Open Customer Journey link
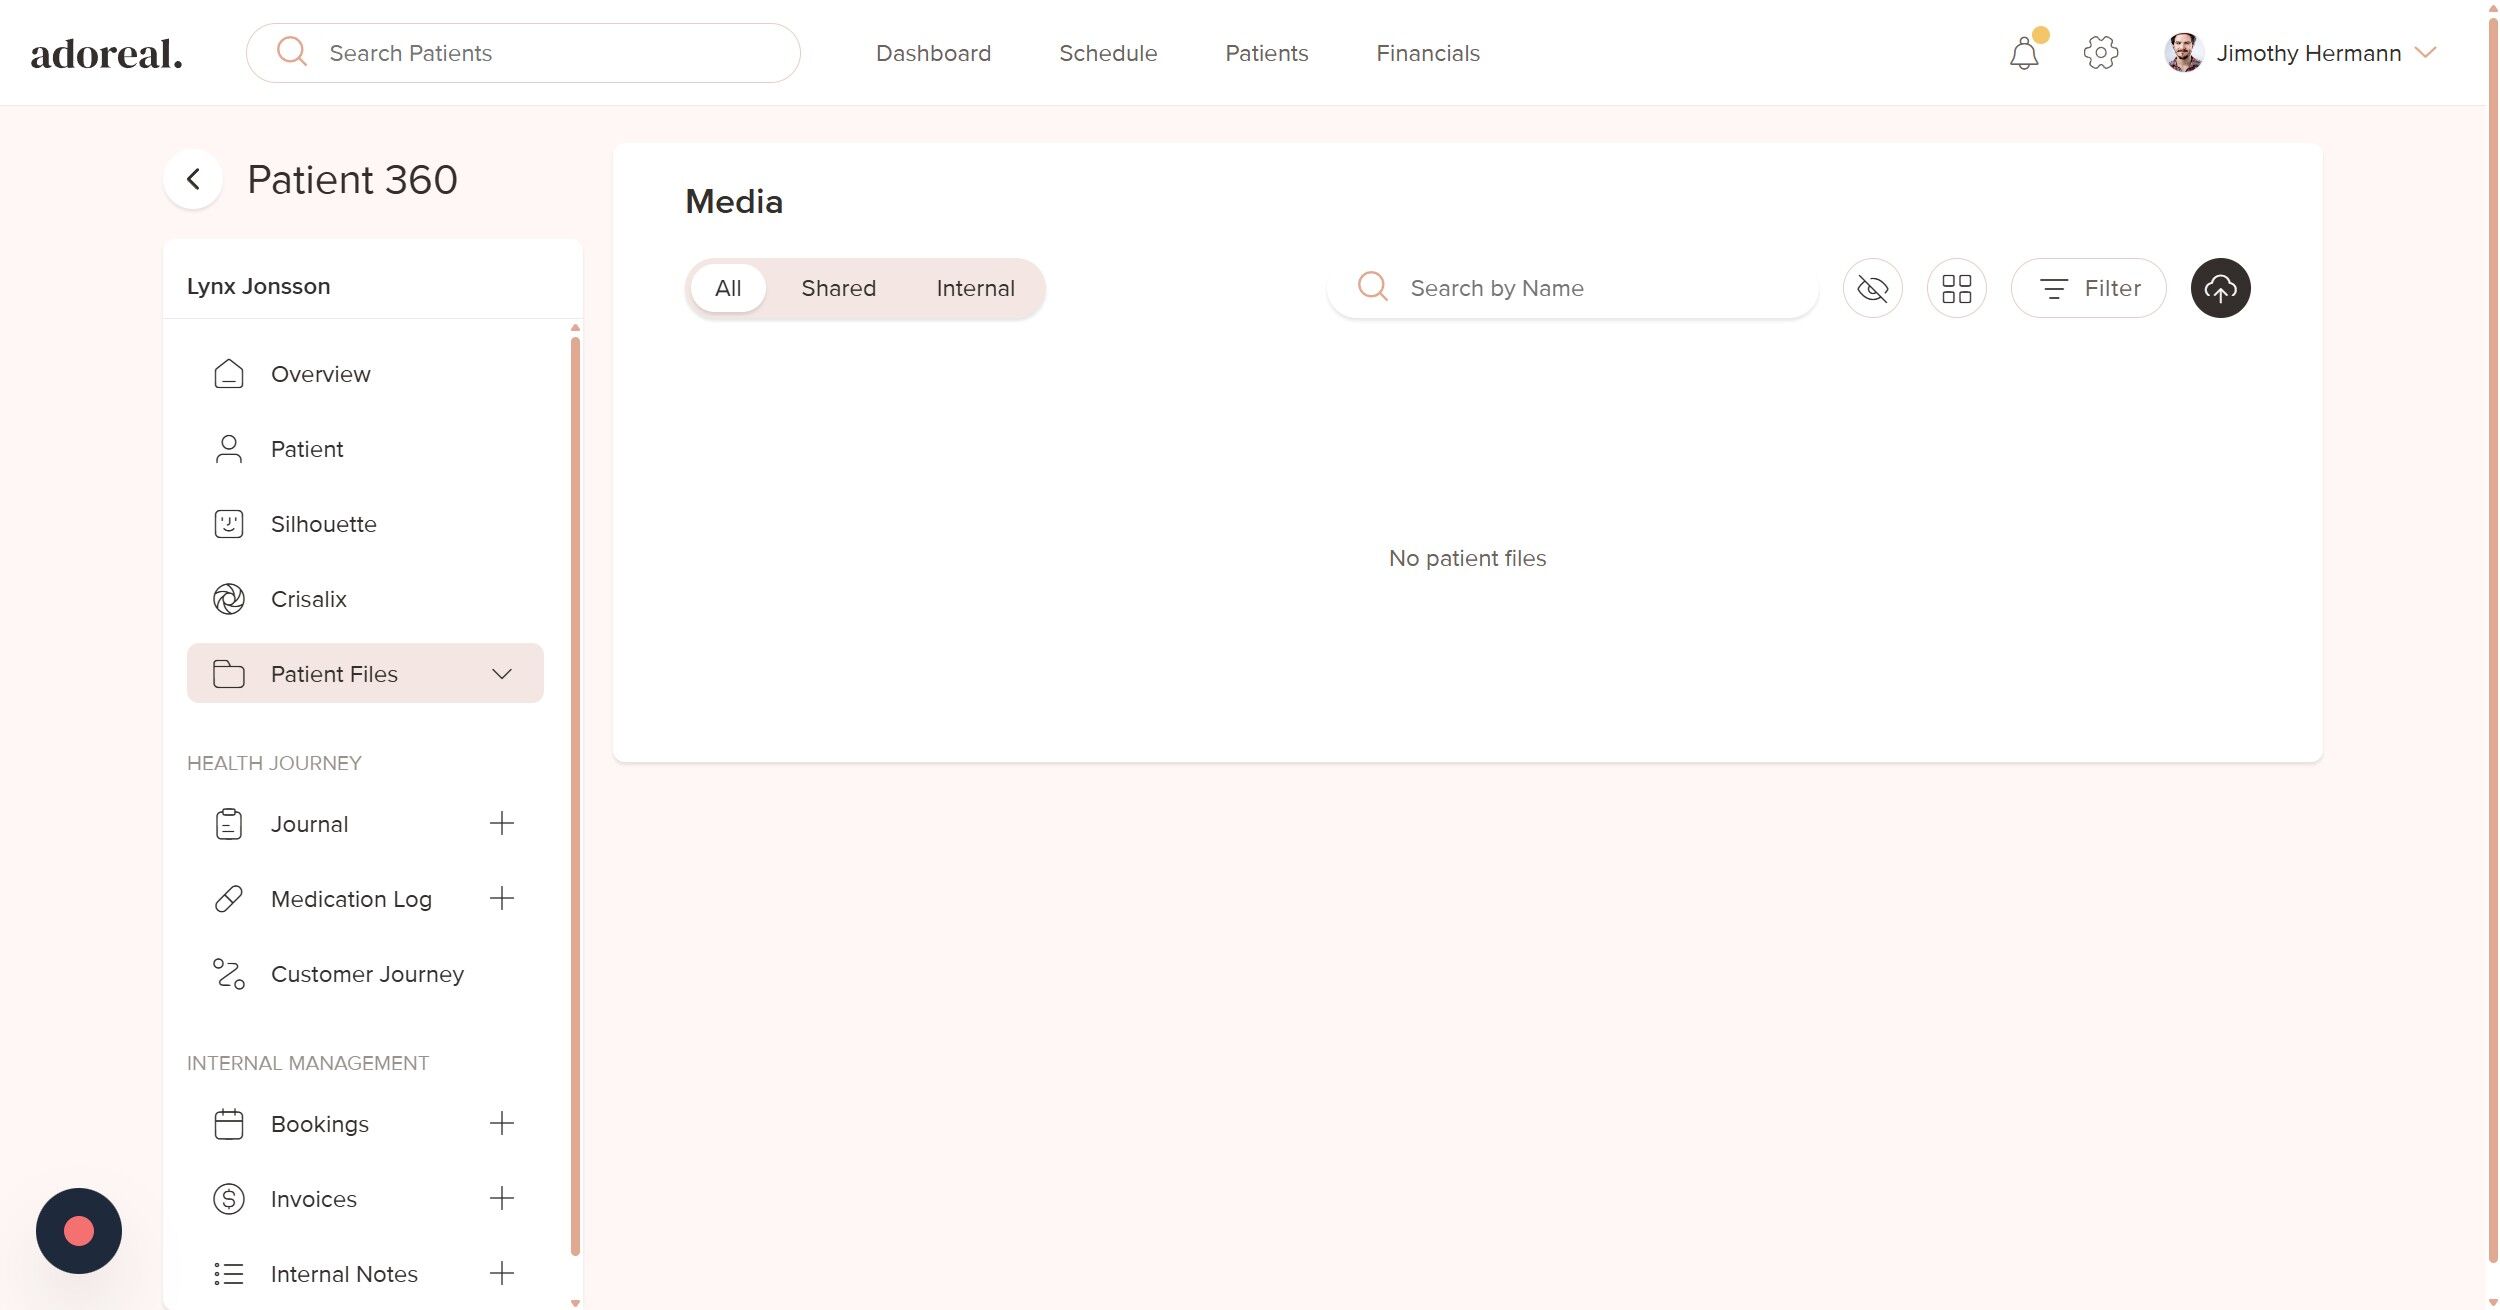This screenshot has width=2500, height=1310. (x=366, y=974)
